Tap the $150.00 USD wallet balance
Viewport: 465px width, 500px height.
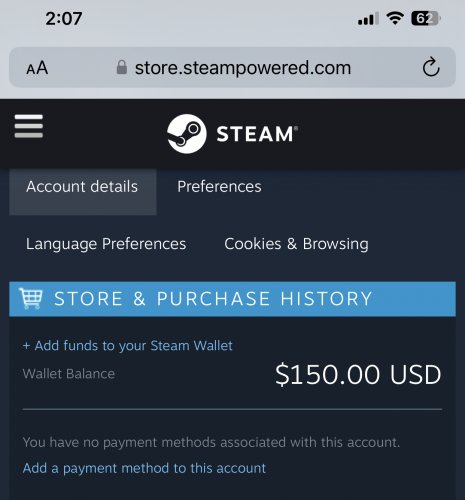click(358, 374)
